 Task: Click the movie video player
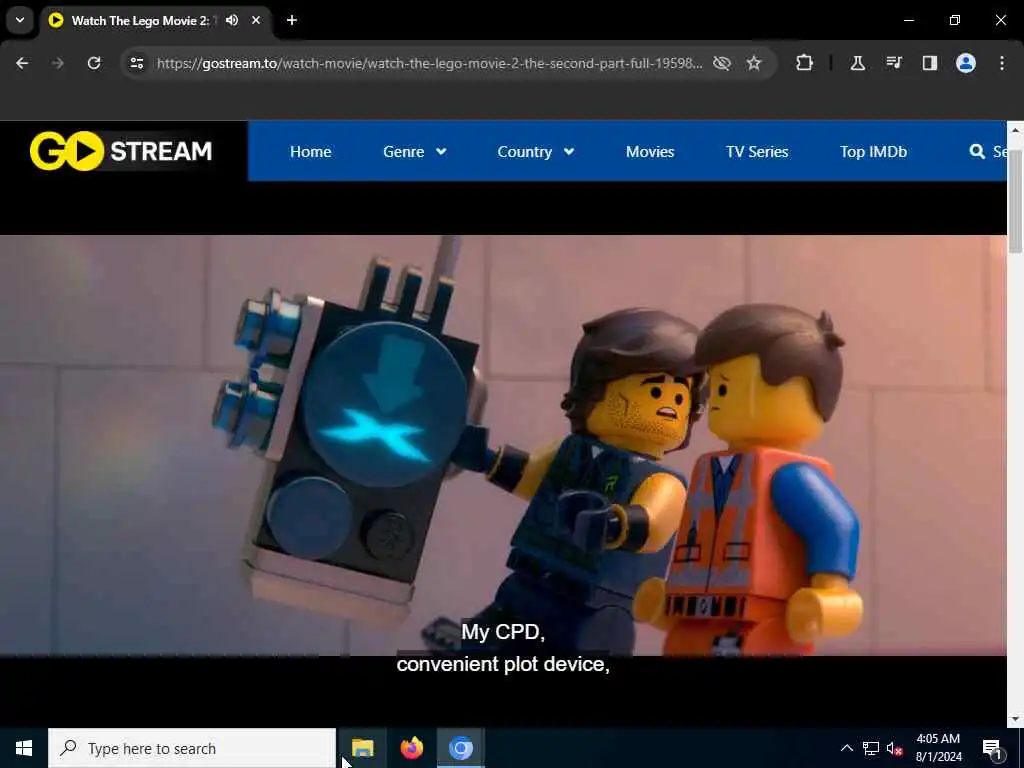pos(503,445)
